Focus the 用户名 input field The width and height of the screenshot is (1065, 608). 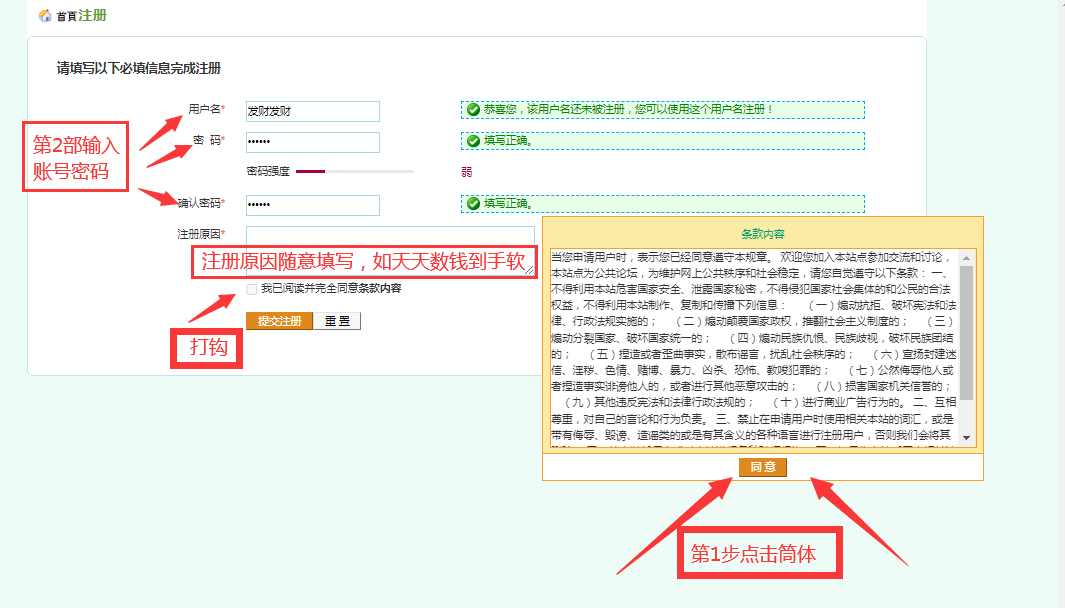pyautogui.click(x=312, y=111)
